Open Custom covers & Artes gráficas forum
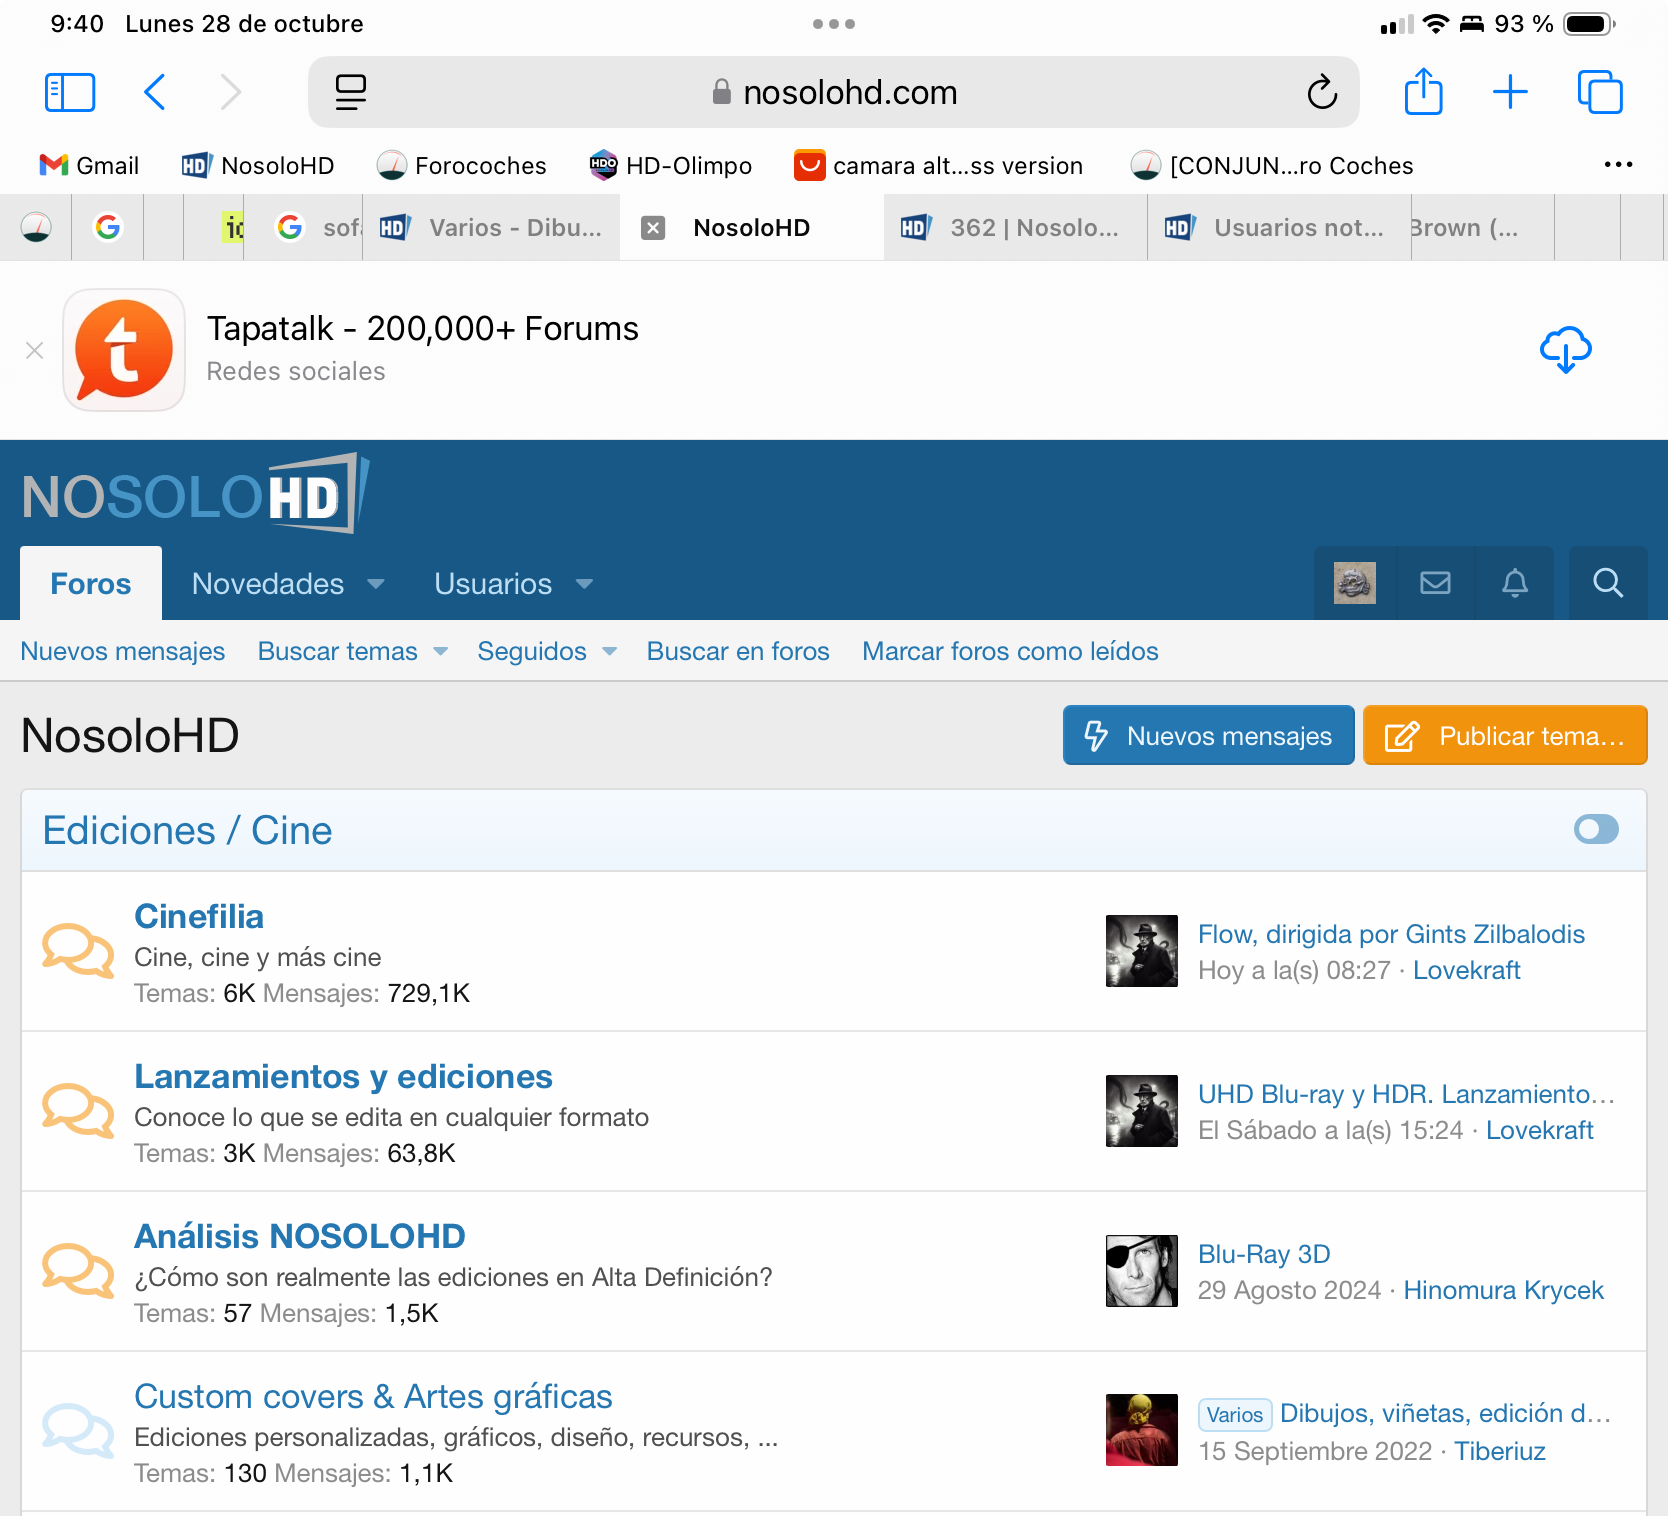This screenshot has width=1668, height=1516. click(x=373, y=1396)
